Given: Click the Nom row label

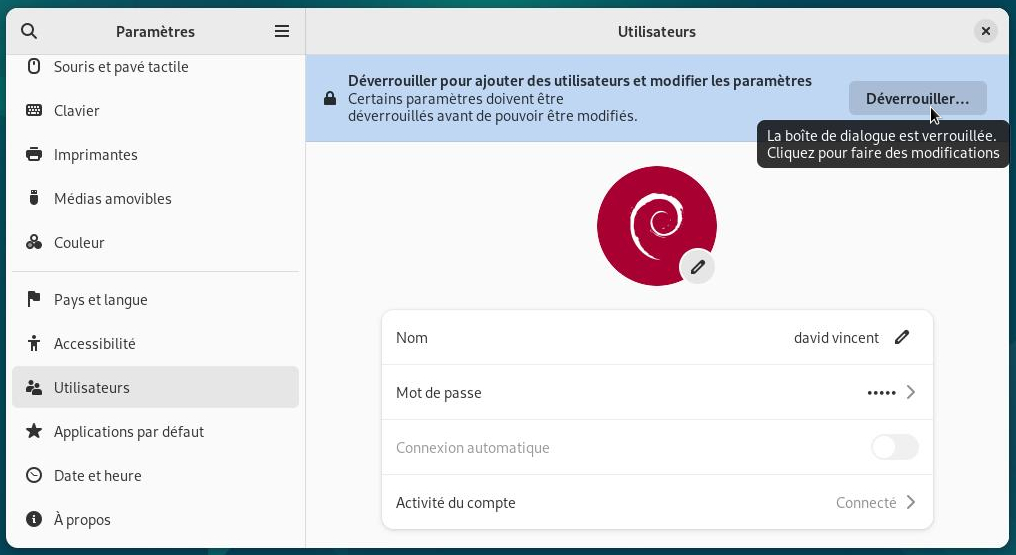Looking at the screenshot, I should click(x=411, y=337).
